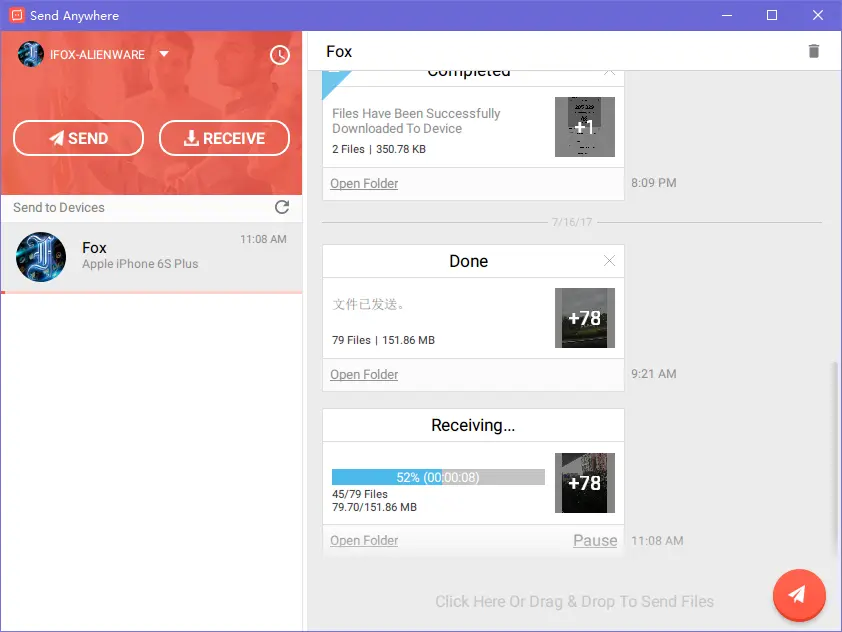842x632 pixels.
Task: Dismiss the Done transfer card
Action: [x=609, y=261]
